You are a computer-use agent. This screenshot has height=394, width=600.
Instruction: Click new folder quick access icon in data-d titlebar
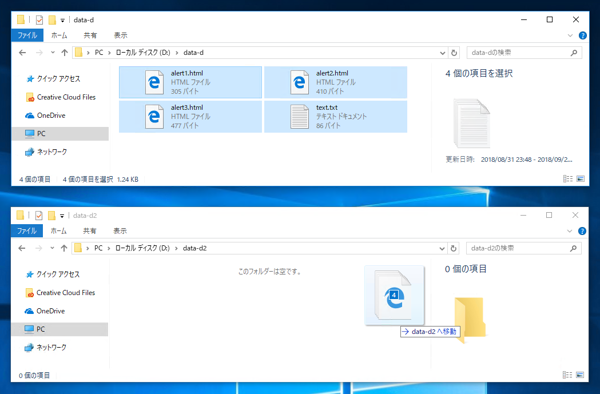pos(52,20)
